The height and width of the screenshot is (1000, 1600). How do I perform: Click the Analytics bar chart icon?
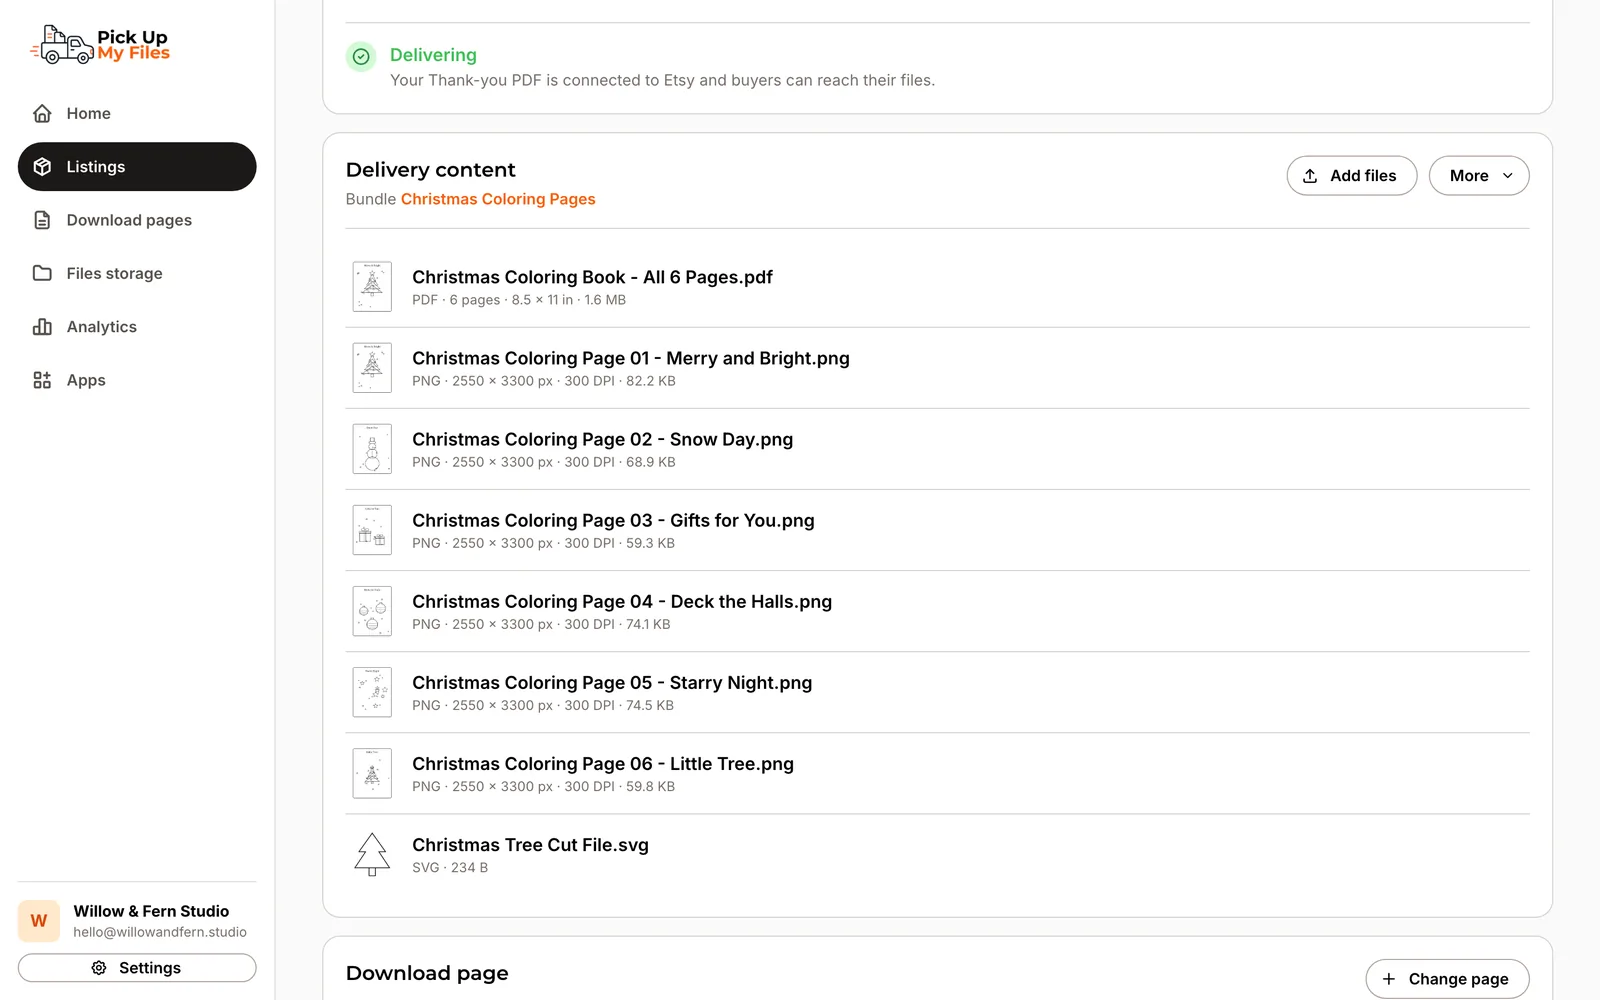(42, 327)
